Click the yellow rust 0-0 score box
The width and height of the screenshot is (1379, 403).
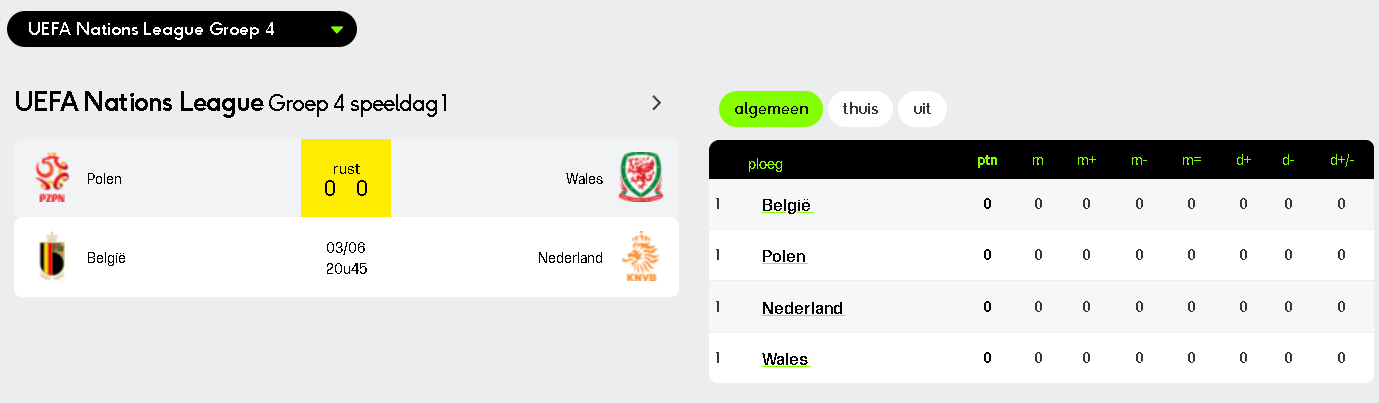point(346,178)
